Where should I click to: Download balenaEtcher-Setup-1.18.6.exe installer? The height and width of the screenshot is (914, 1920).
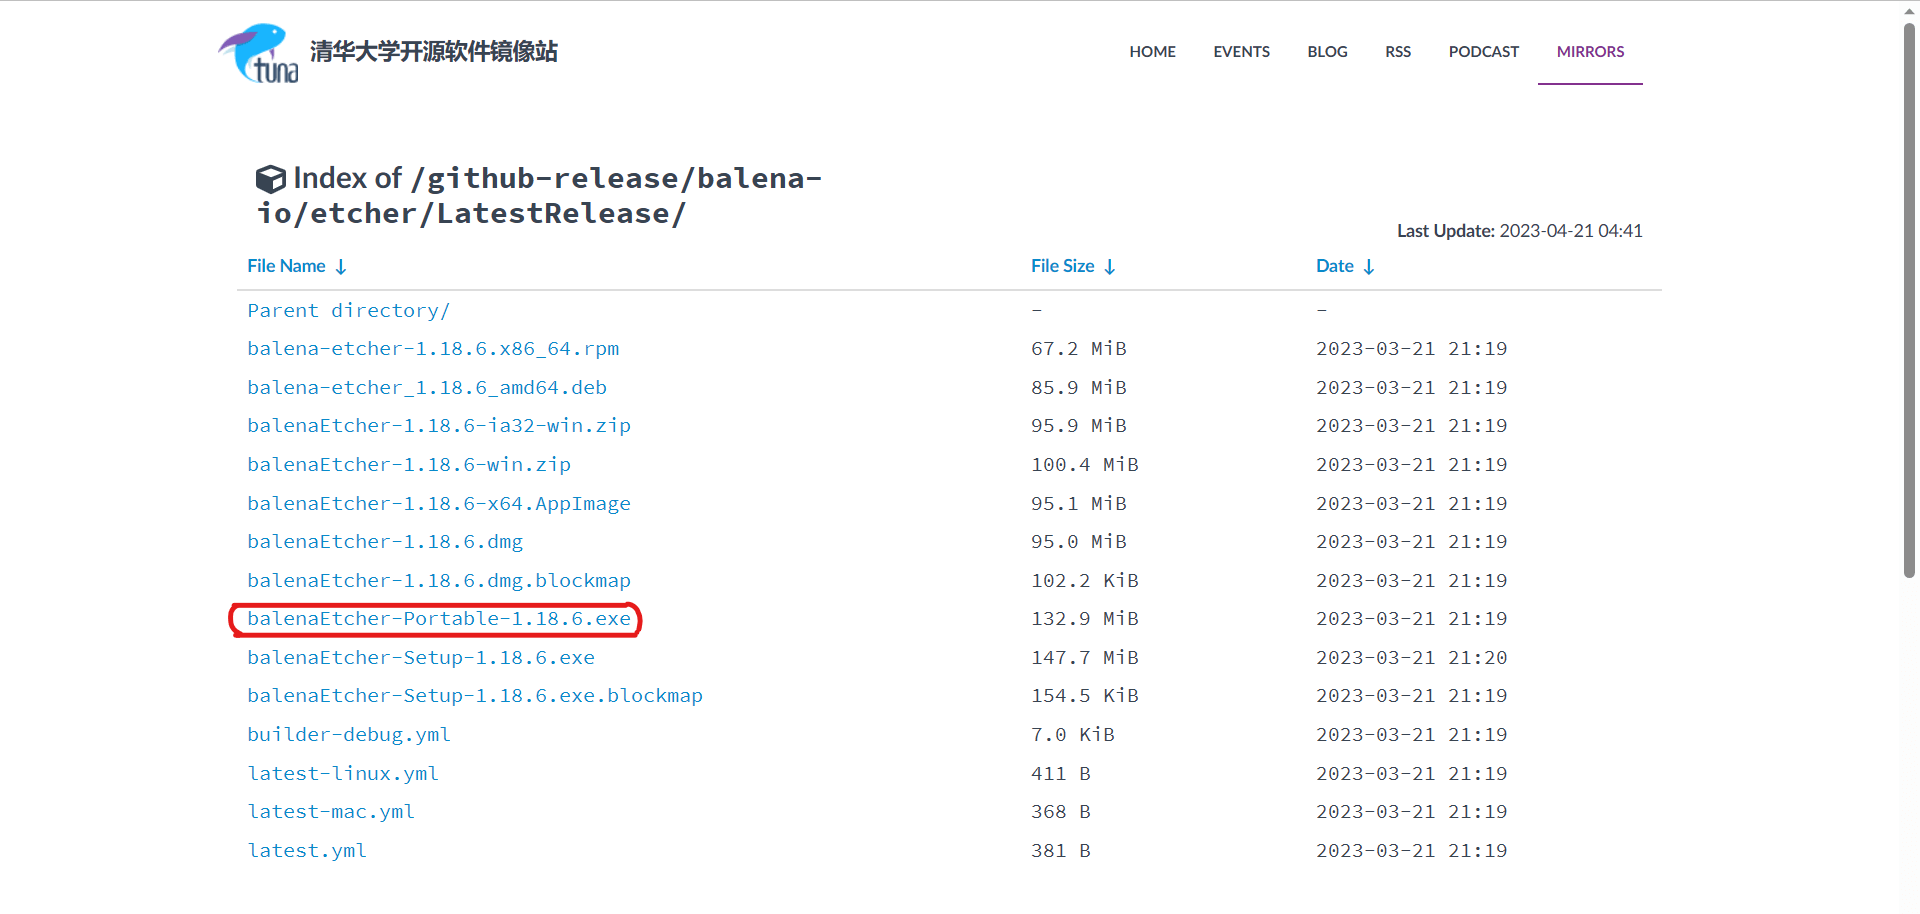(x=421, y=658)
